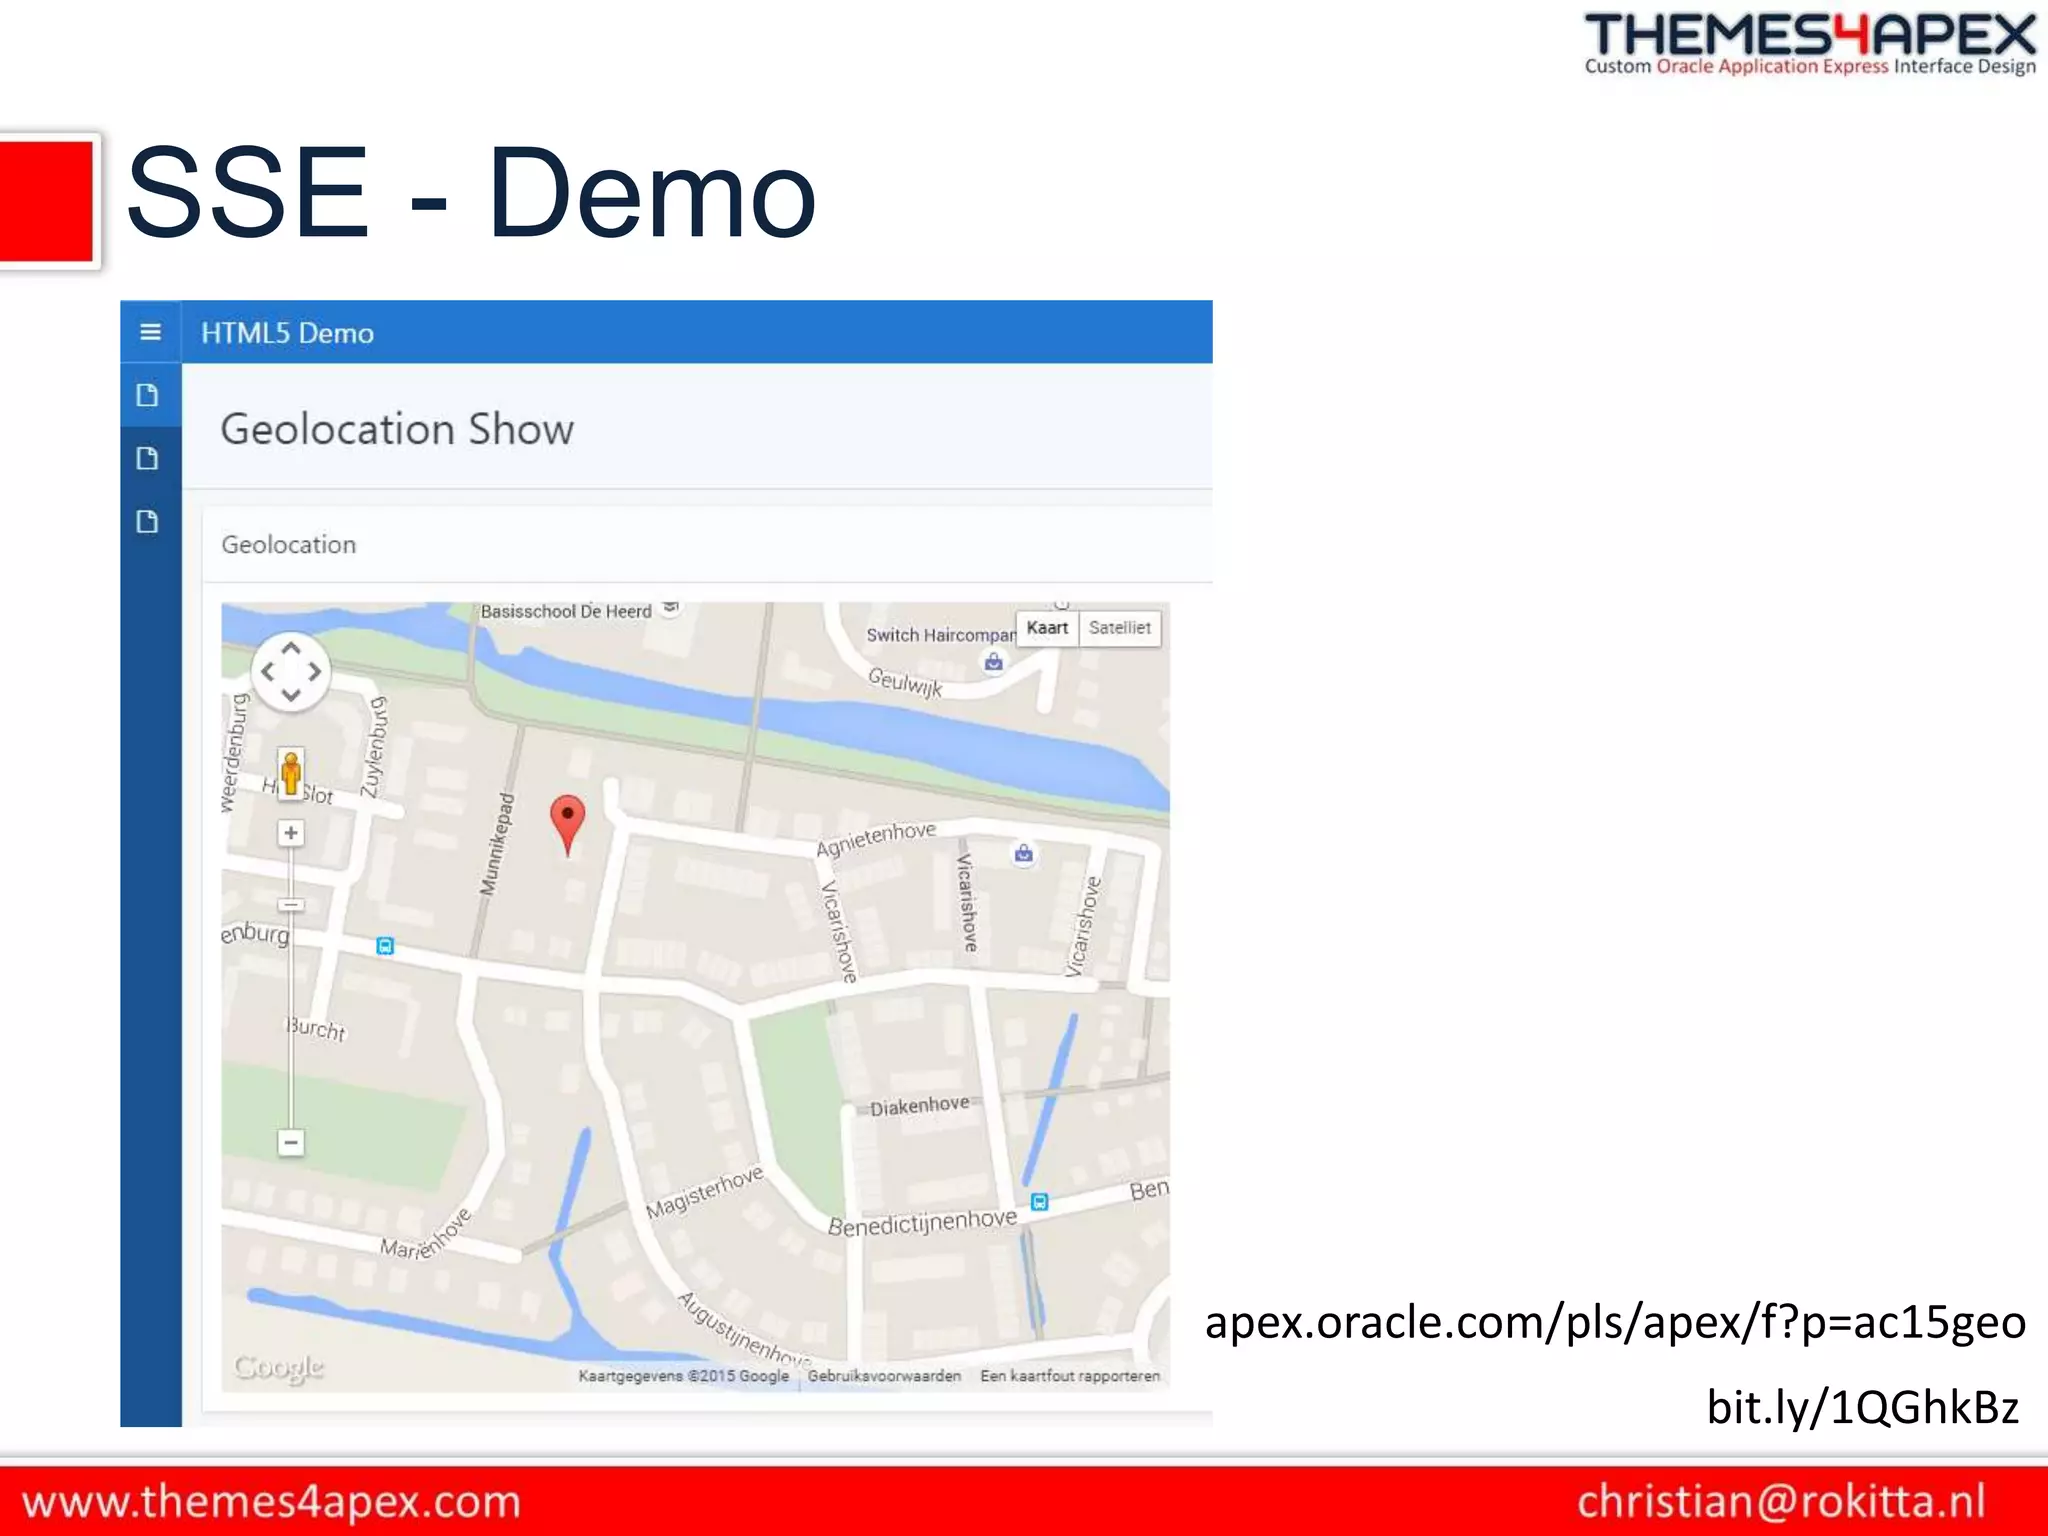Screen dimensions: 2048x1536
Task: Pan the map right with the arrow
Action: pyautogui.click(x=315, y=672)
